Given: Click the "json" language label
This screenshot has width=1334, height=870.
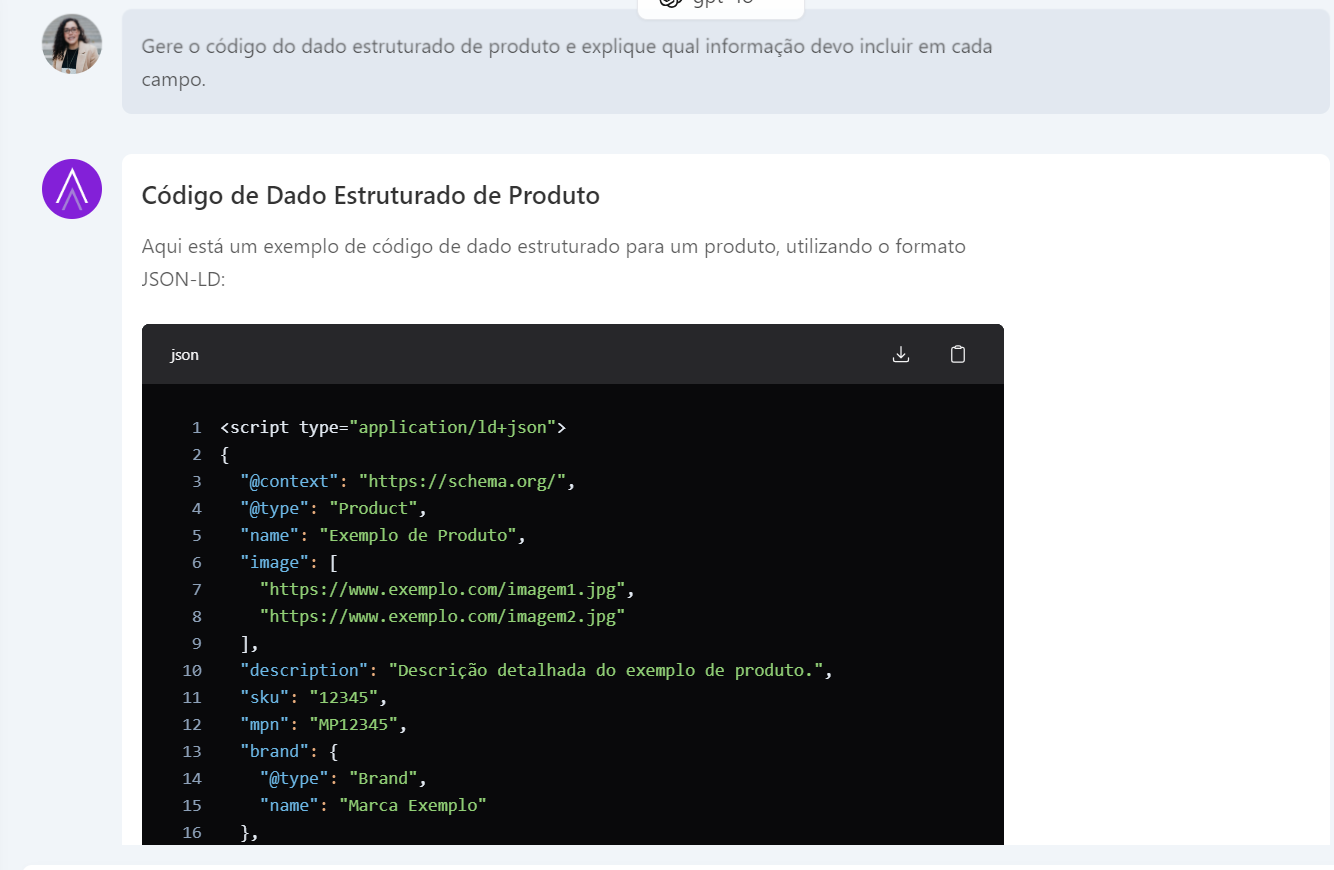Looking at the screenshot, I should tap(184, 355).
